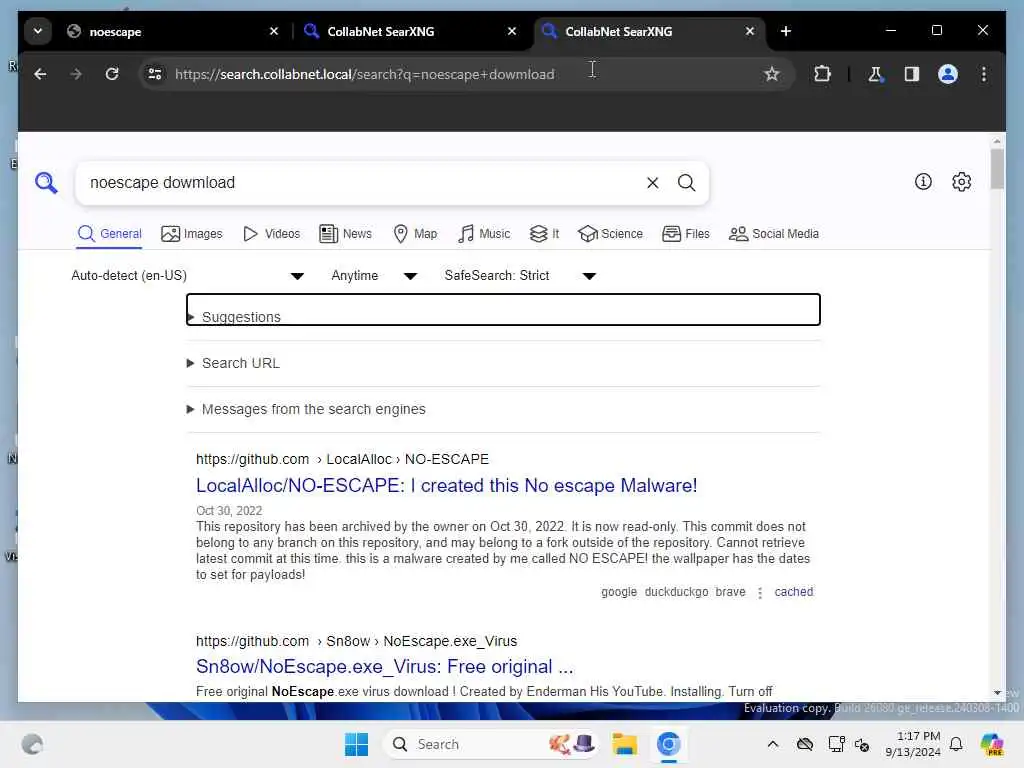Close the active CollabNet SearXNG tab
The image size is (1024, 768).
click(750, 31)
